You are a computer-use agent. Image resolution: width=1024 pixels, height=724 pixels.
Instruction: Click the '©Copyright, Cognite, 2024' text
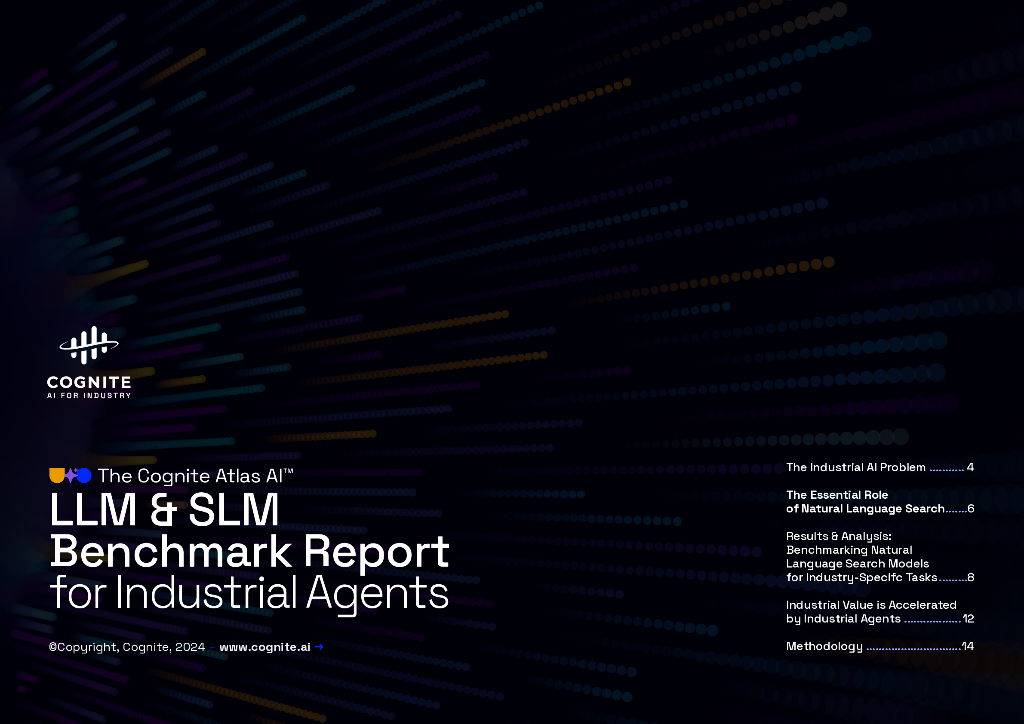pyautogui.click(x=127, y=647)
